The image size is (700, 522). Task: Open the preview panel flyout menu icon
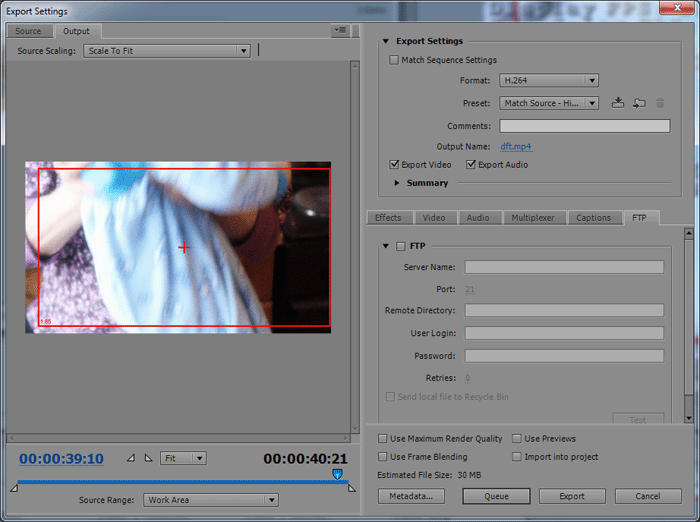pyautogui.click(x=341, y=31)
